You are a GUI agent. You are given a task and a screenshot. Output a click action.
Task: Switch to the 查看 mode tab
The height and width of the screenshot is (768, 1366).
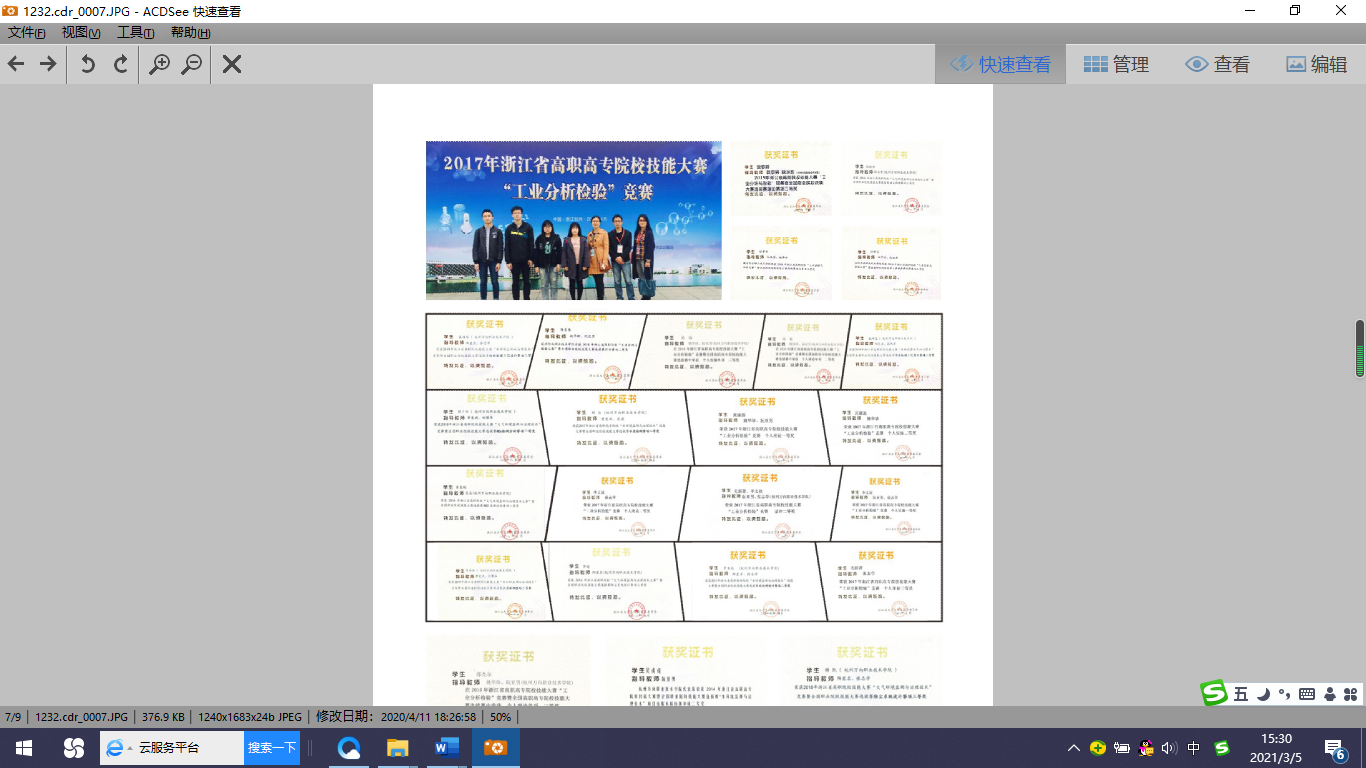coord(1217,64)
